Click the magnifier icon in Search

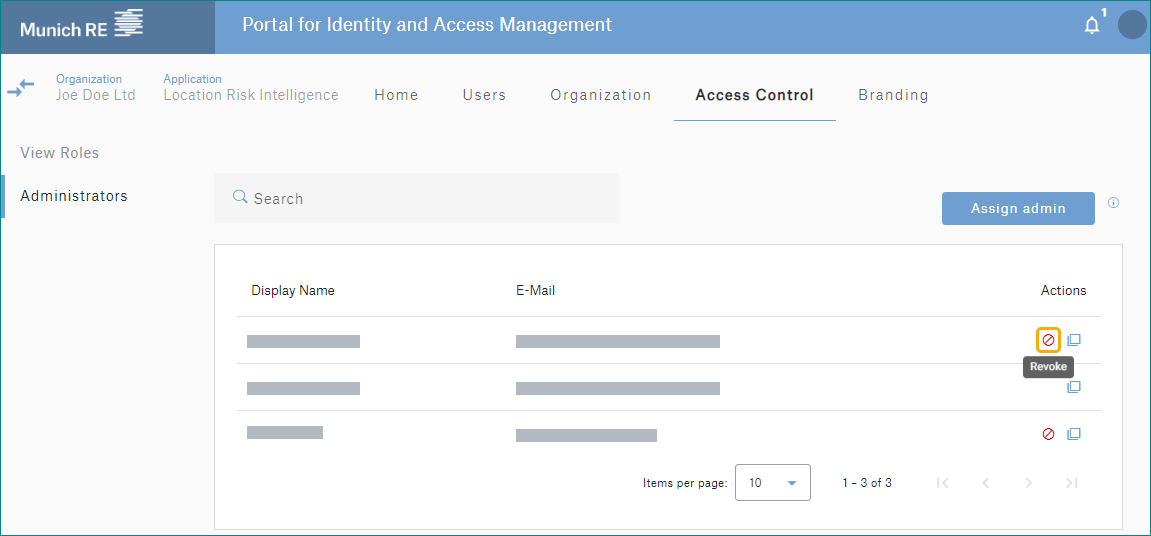coord(239,197)
